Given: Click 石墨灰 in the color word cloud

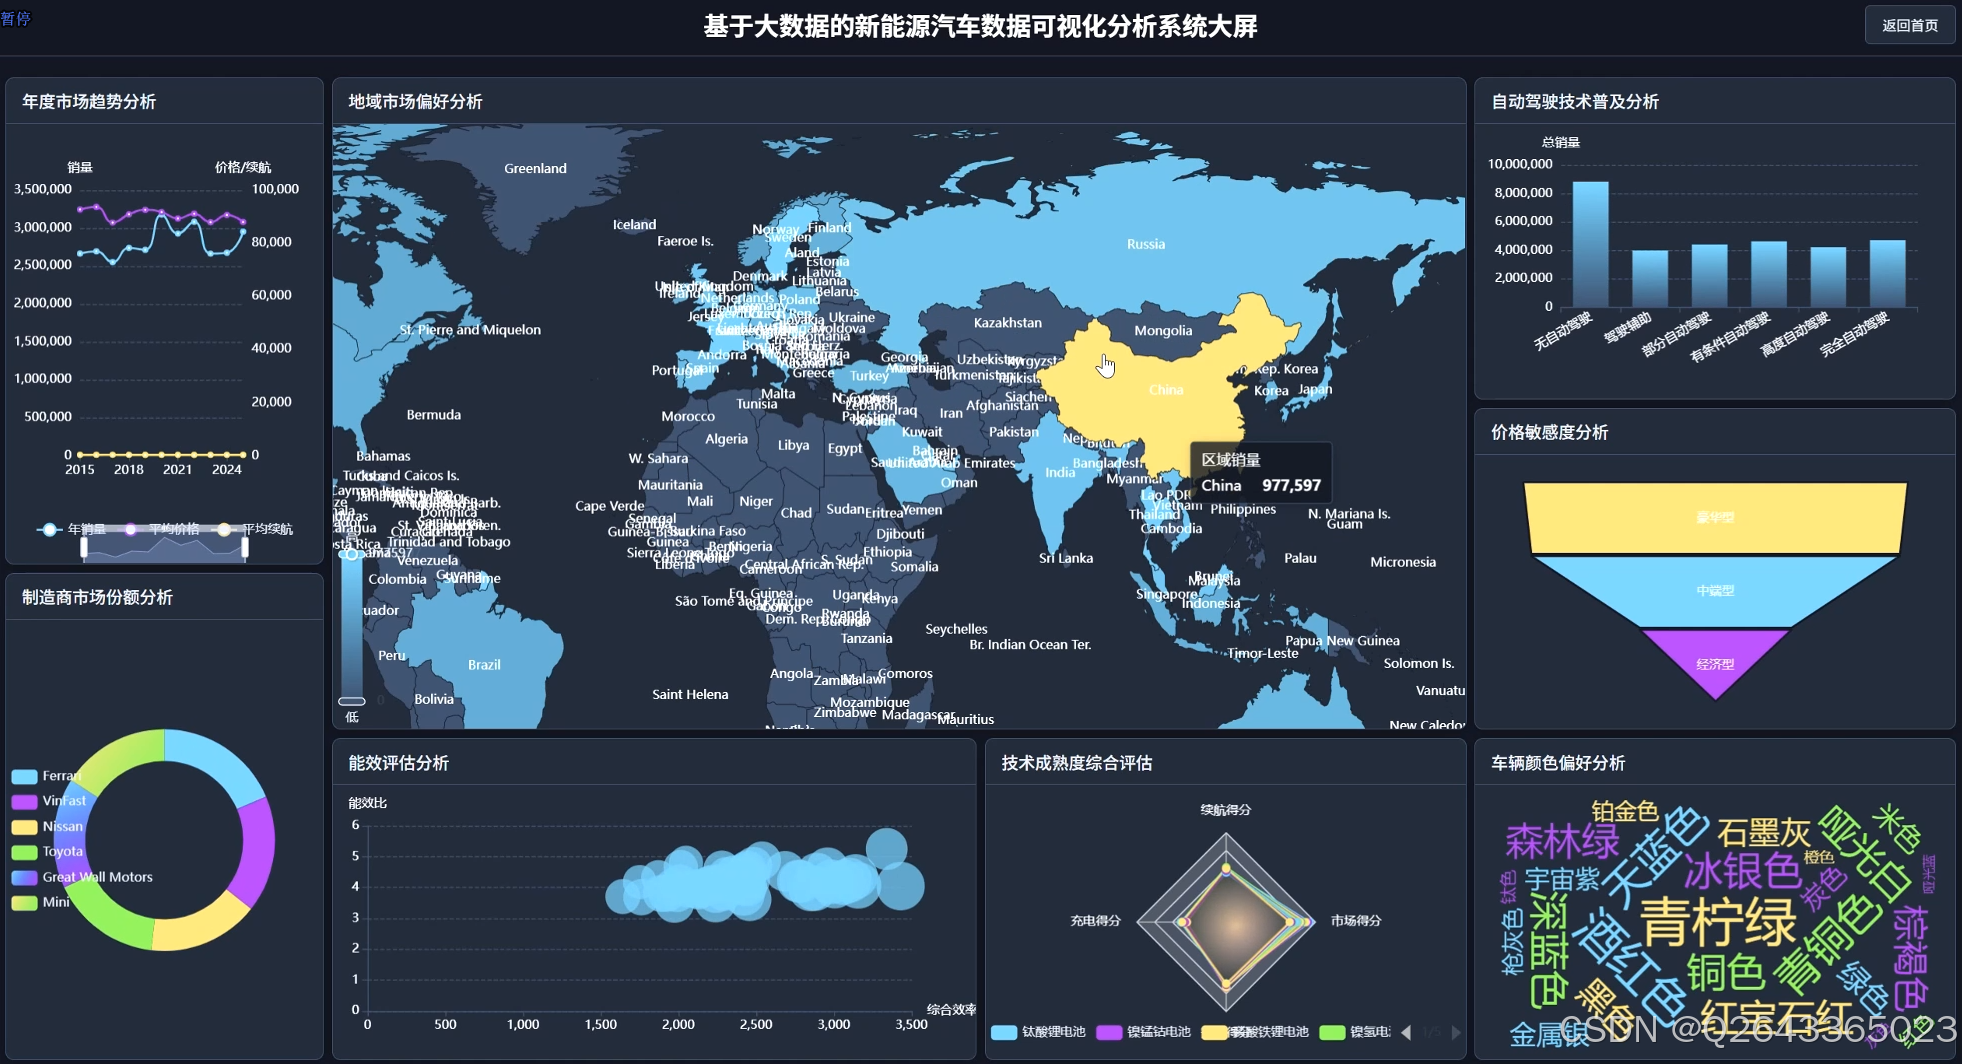Looking at the screenshot, I should point(1764,832).
